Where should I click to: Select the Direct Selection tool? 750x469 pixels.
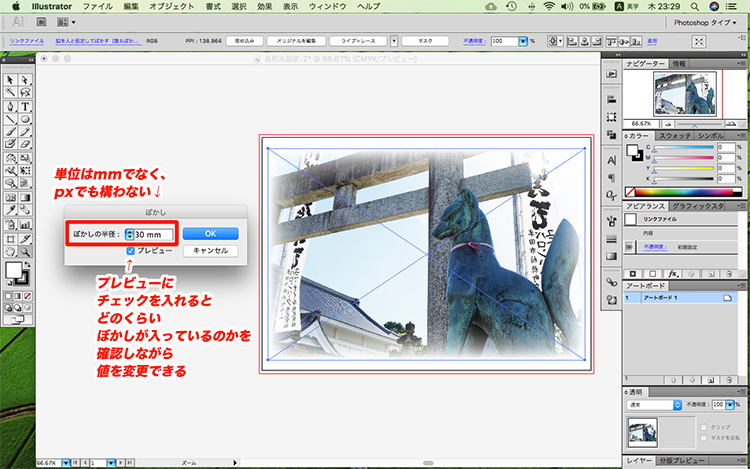[24, 80]
